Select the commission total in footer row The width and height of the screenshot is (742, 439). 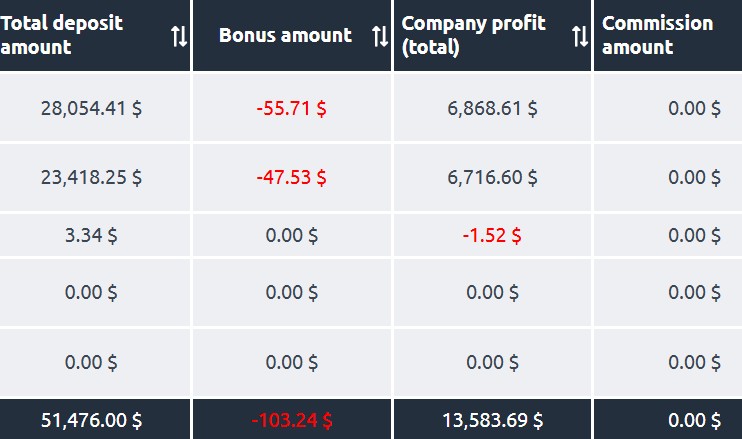coord(694,420)
